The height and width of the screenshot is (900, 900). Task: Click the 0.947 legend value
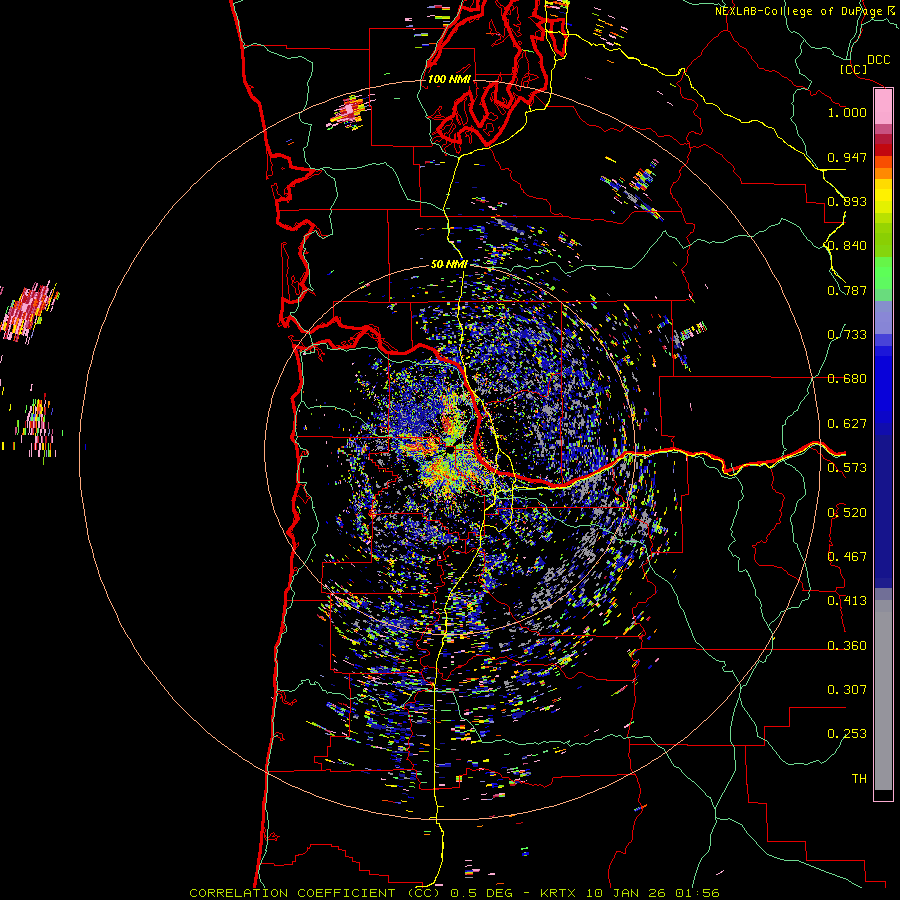pyautogui.click(x=847, y=157)
